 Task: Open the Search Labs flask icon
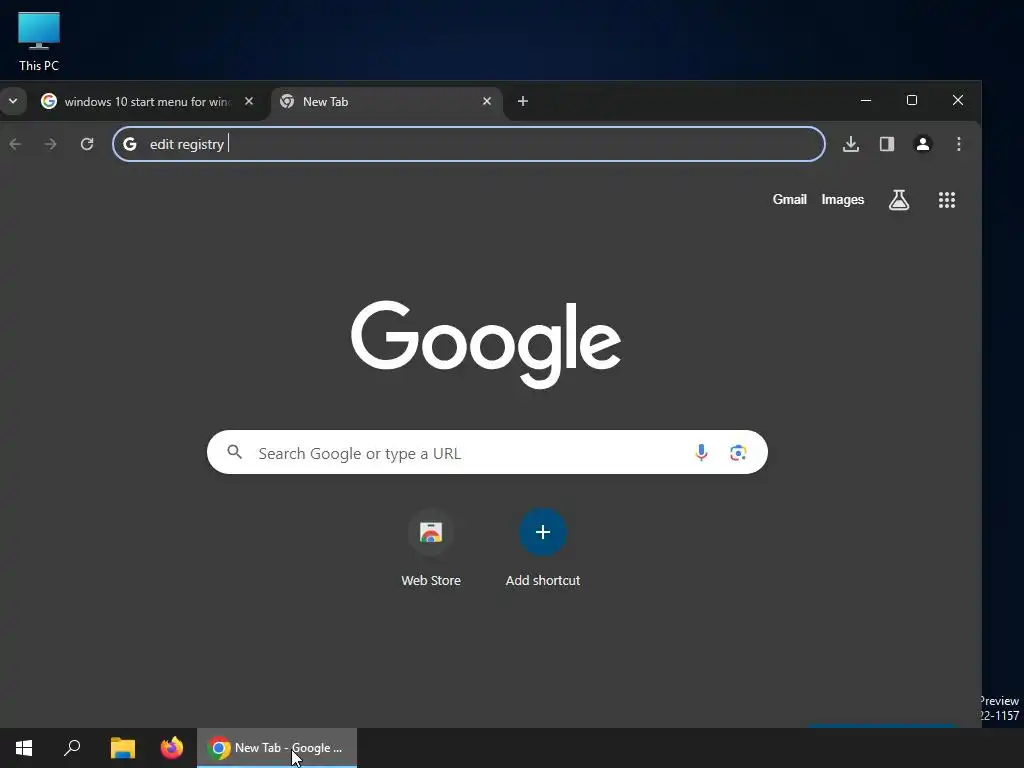pos(899,200)
